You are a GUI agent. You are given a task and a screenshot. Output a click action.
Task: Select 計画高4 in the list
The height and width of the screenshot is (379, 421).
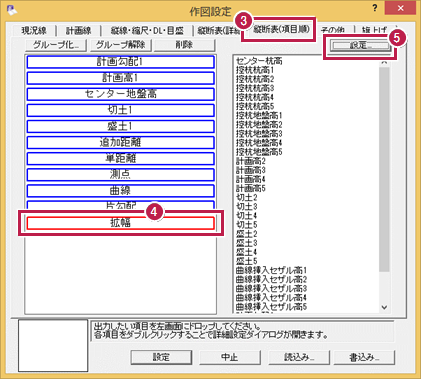[251, 179]
